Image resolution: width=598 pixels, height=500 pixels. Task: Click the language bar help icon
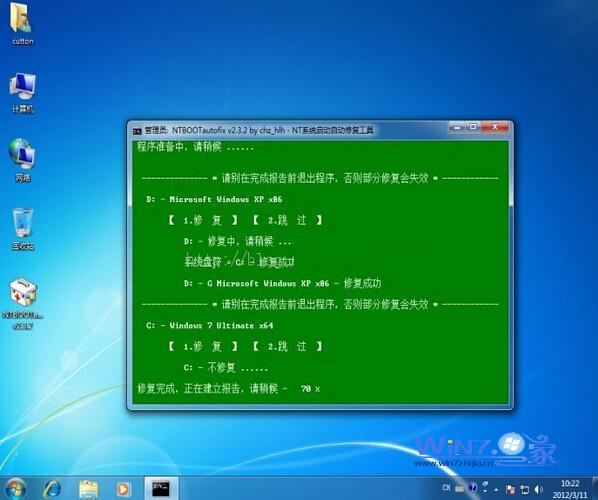pos(473,487)
